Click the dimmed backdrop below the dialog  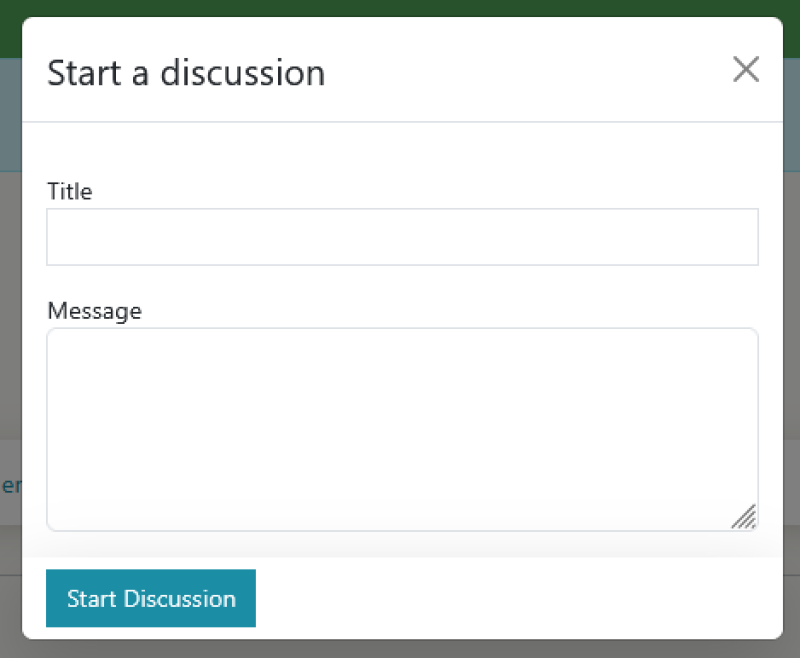click(400, 649)
